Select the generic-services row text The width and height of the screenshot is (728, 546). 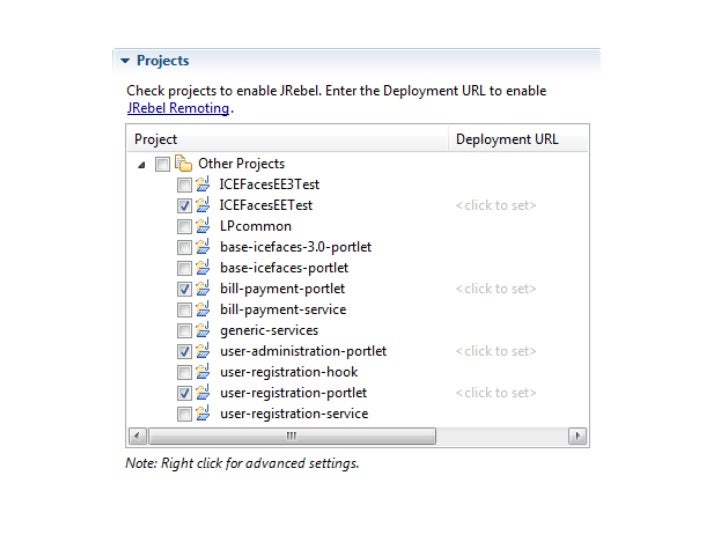(269, 331)
